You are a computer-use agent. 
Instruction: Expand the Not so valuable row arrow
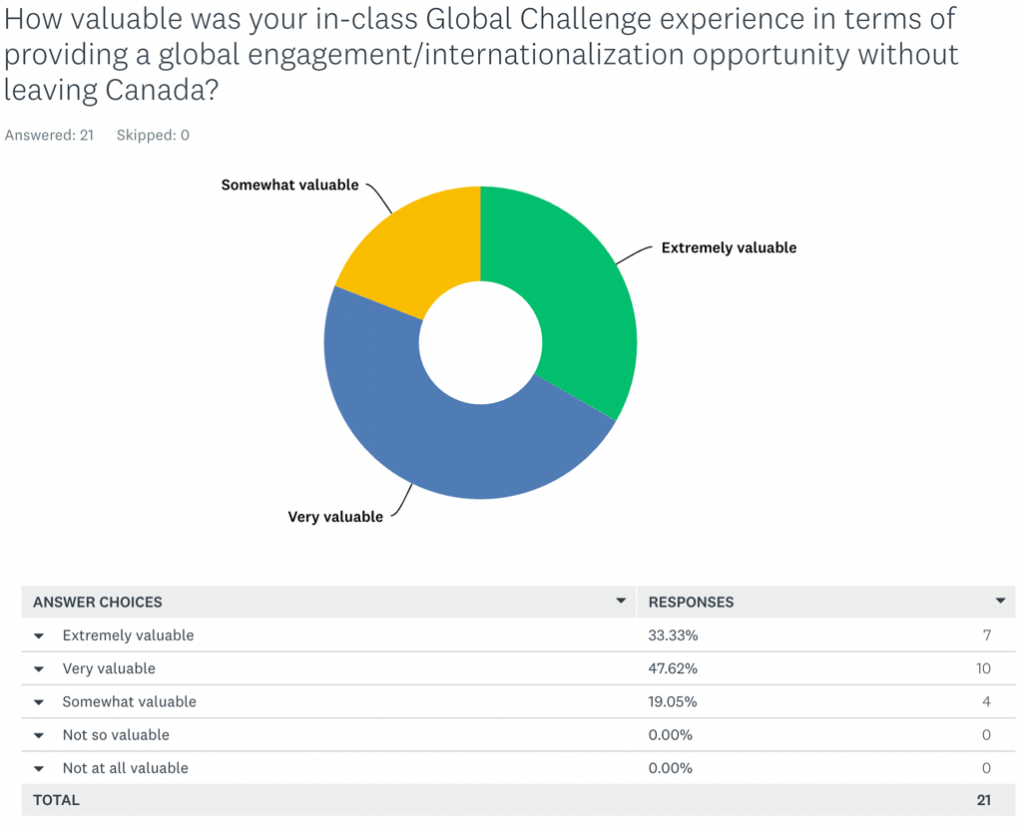click(x=39, y=736)
